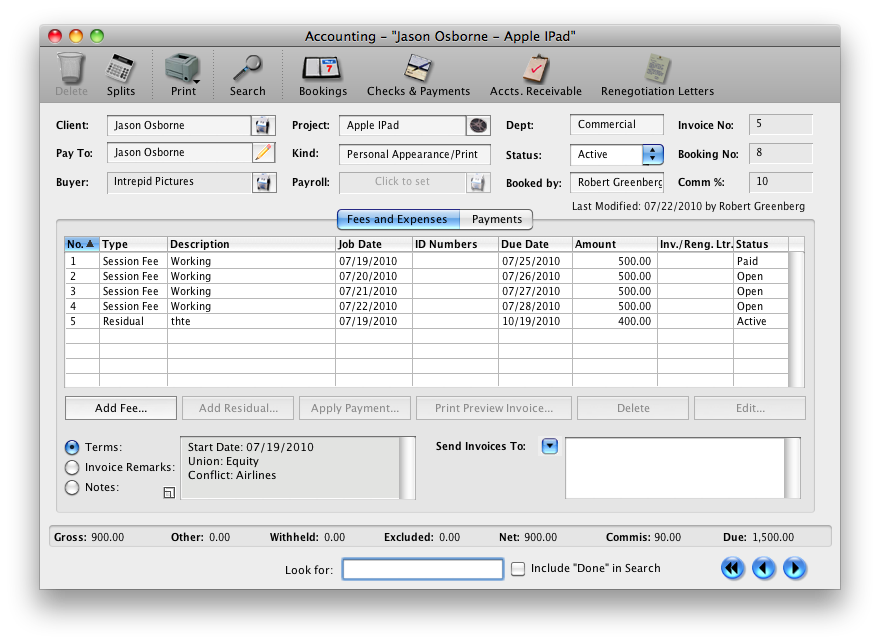The image size is (880, 644).
Task: Click the Due: 1,500.00 total in status bar
Action: pos(758,537)
